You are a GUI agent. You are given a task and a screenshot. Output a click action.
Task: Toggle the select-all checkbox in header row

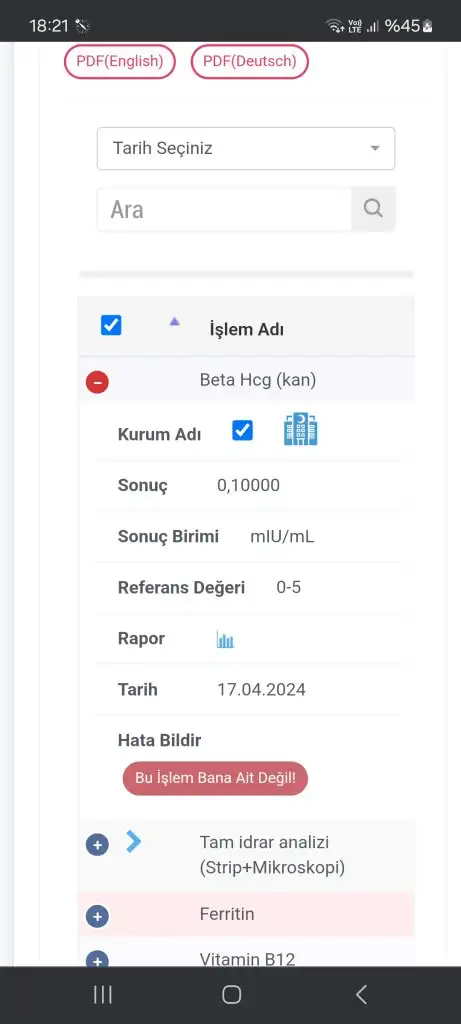click(111, 325)
